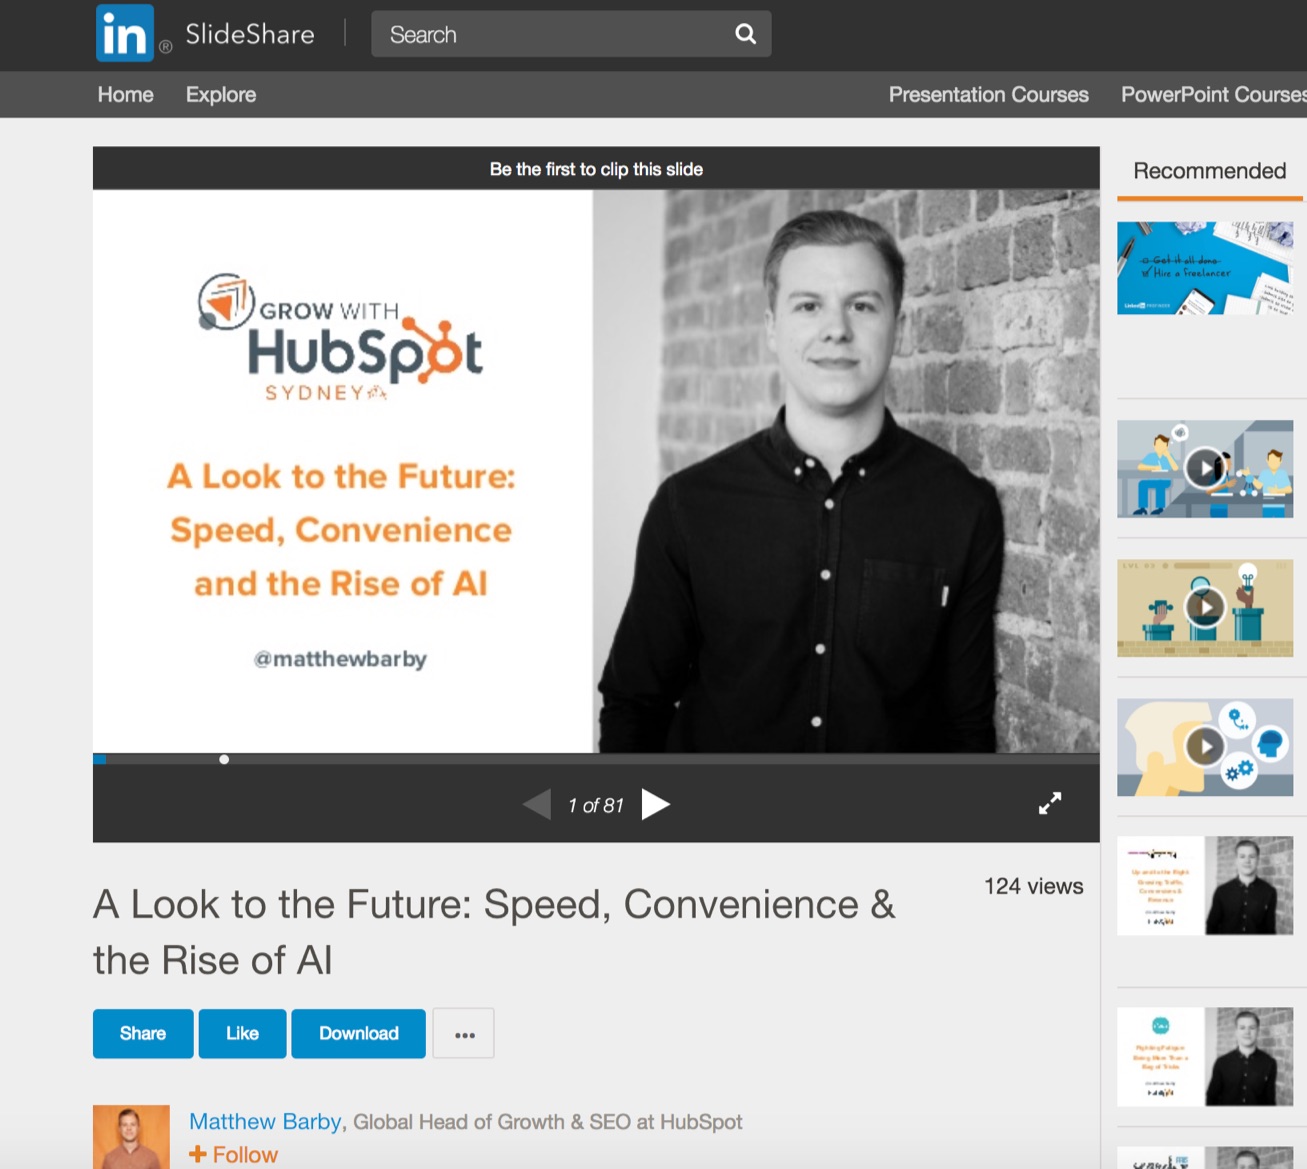Play the recommended video with office workers
The image size is (1307, 1169).
tap(1205, 468)
